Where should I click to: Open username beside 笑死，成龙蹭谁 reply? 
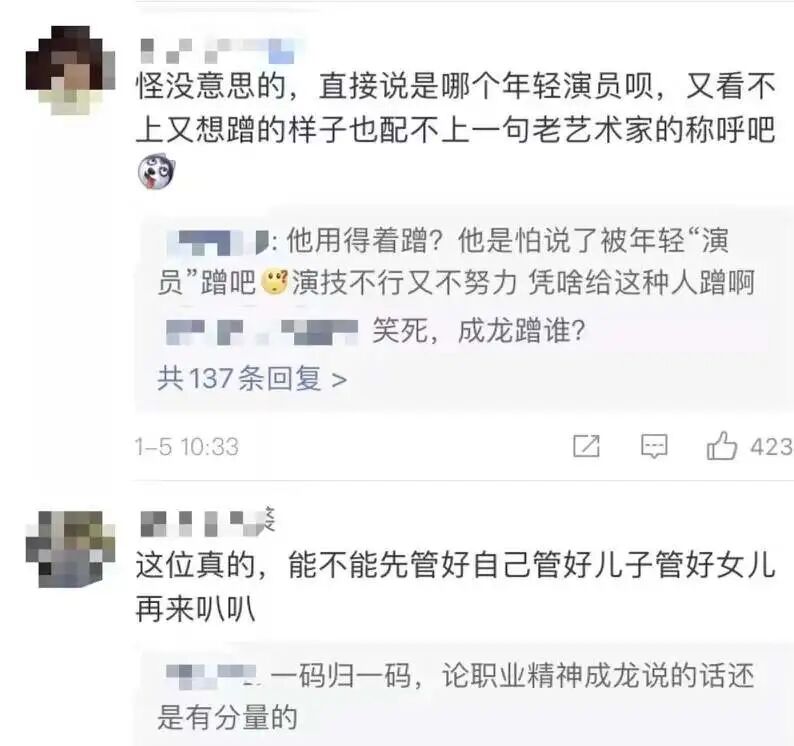point(262,331)
